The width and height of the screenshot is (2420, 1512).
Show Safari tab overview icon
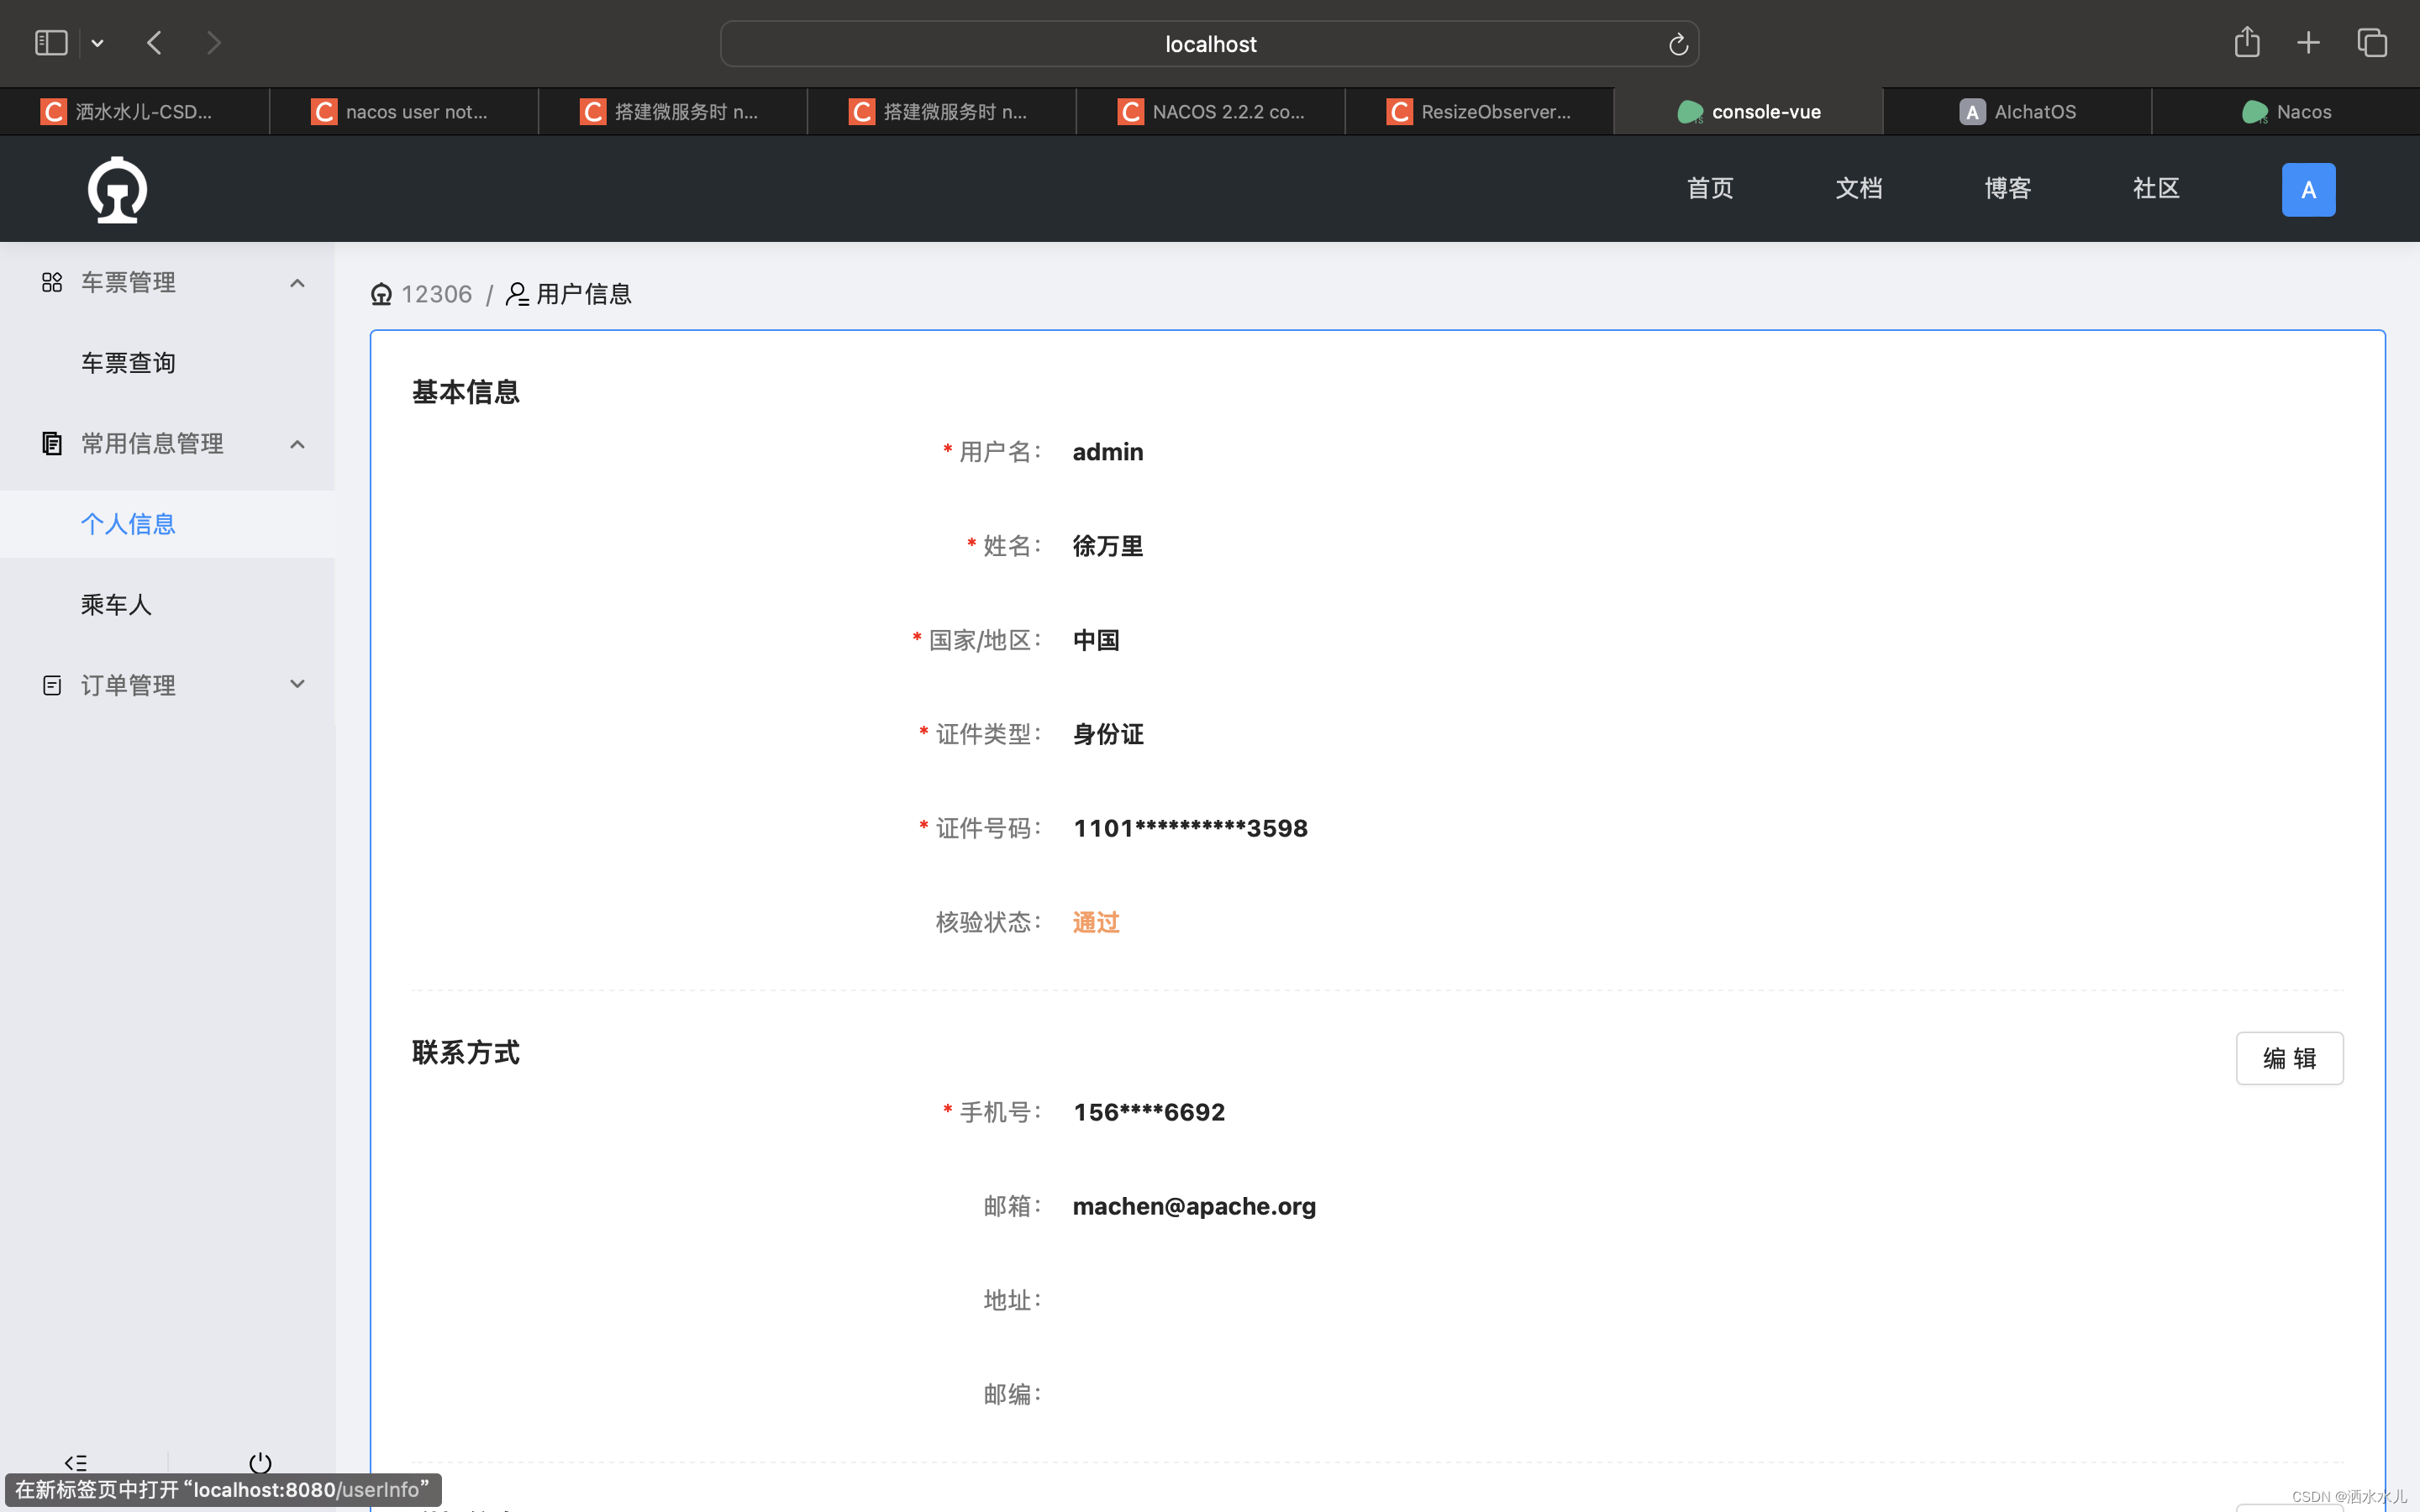tap(2371, 43)
